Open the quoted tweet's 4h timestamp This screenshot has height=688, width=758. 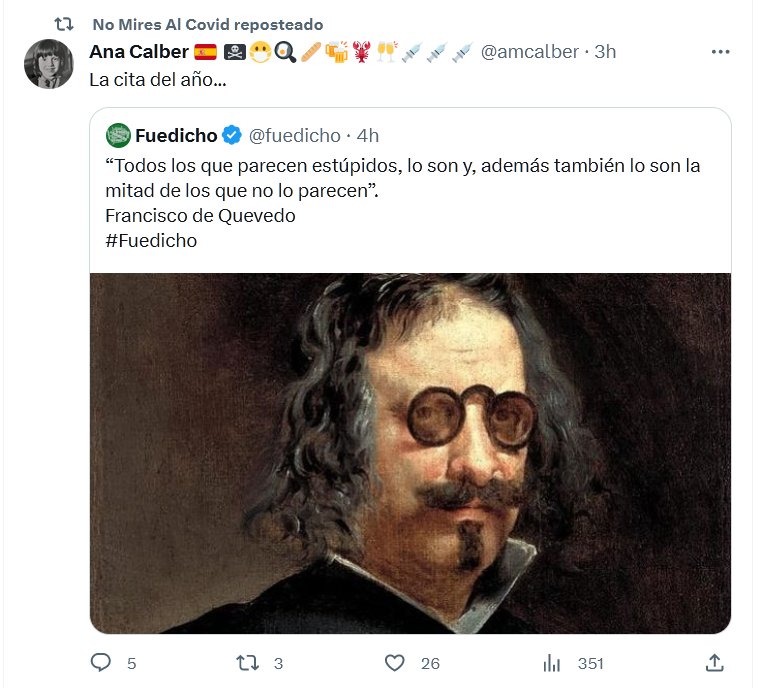(x=367, y=135)
